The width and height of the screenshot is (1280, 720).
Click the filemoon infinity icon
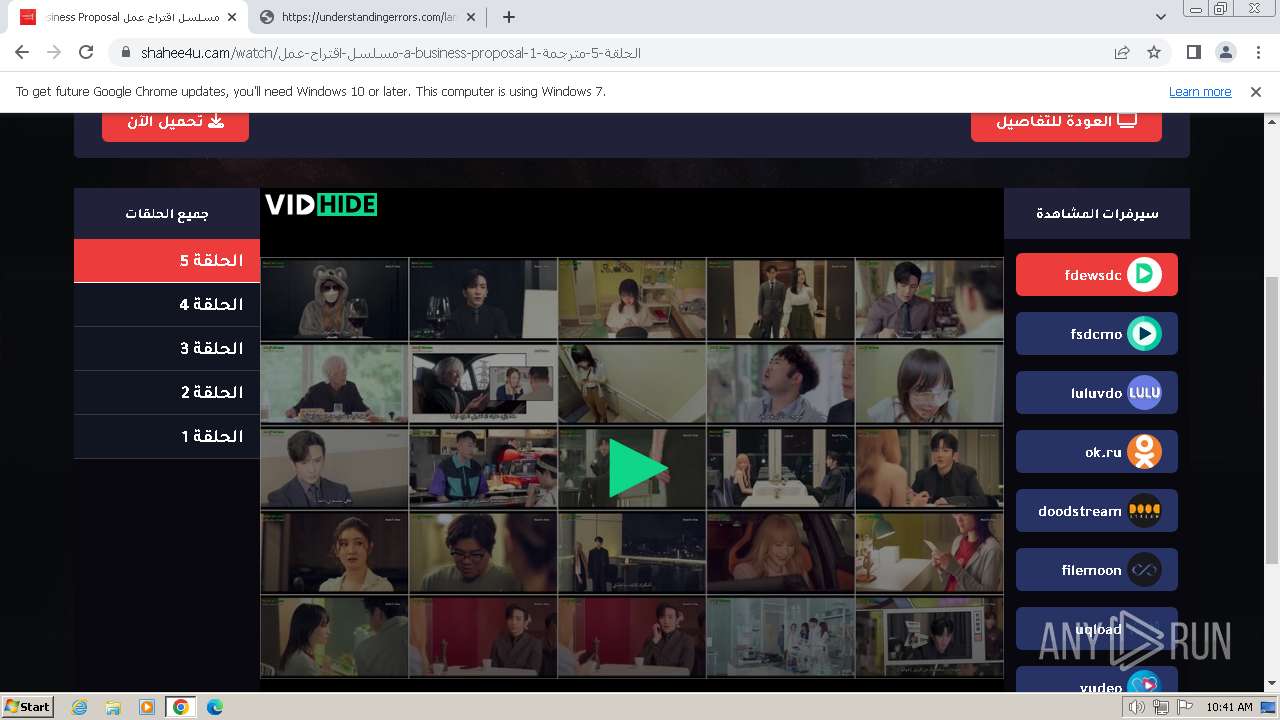1144,570
